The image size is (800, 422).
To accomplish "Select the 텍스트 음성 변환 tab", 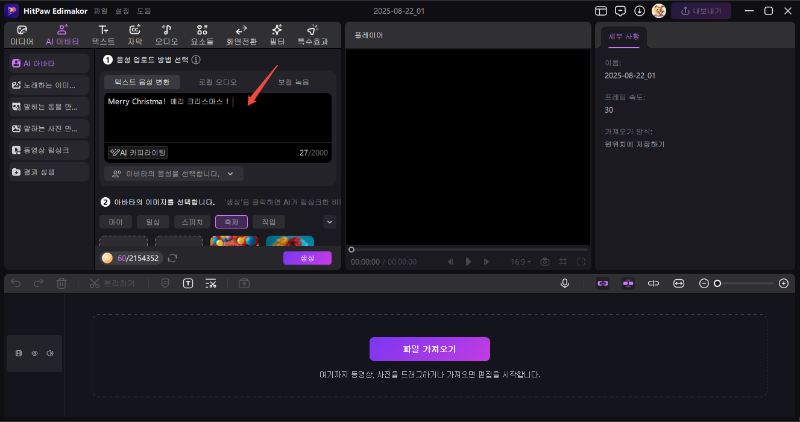I will (142, 82).
